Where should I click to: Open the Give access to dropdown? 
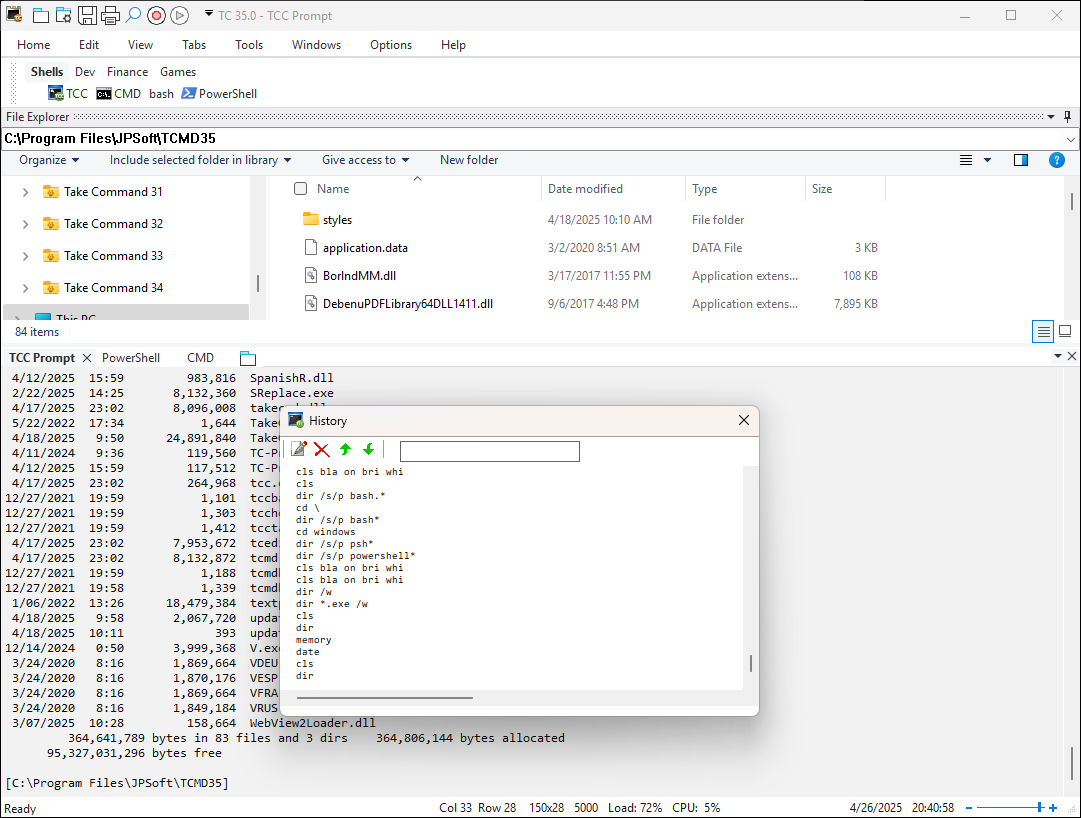coord(365,160)
